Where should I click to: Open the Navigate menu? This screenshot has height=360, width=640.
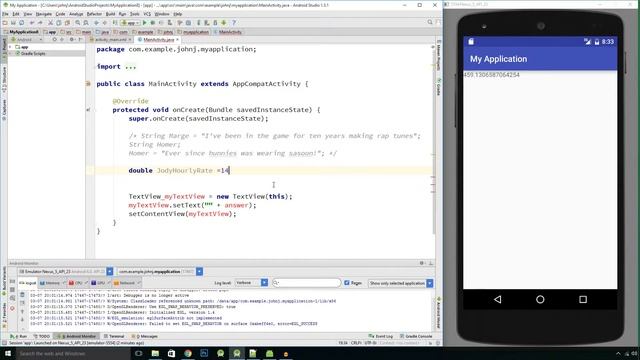44,14
